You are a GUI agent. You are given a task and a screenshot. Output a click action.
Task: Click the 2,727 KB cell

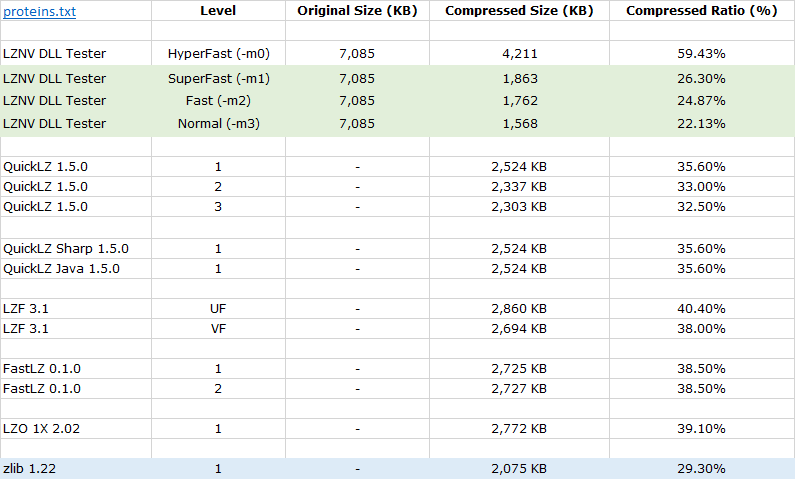(x=519, y=388)
